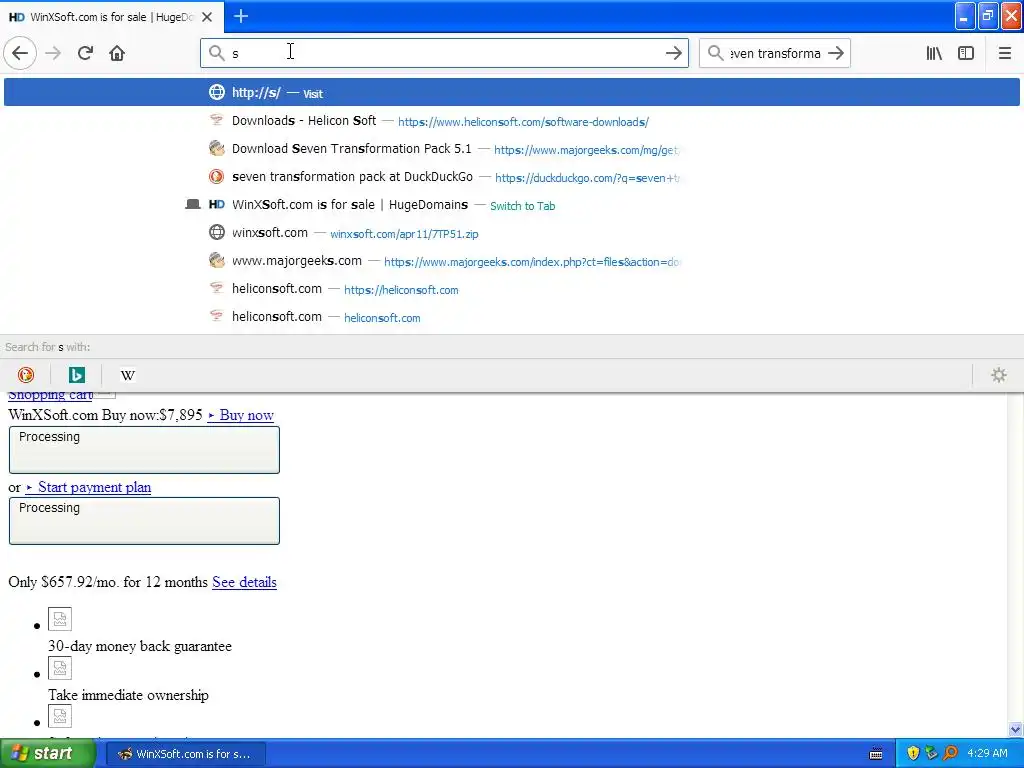
Task: Click HD favicon on WinXSoft.com suggestion row
Action: (217, 205)
